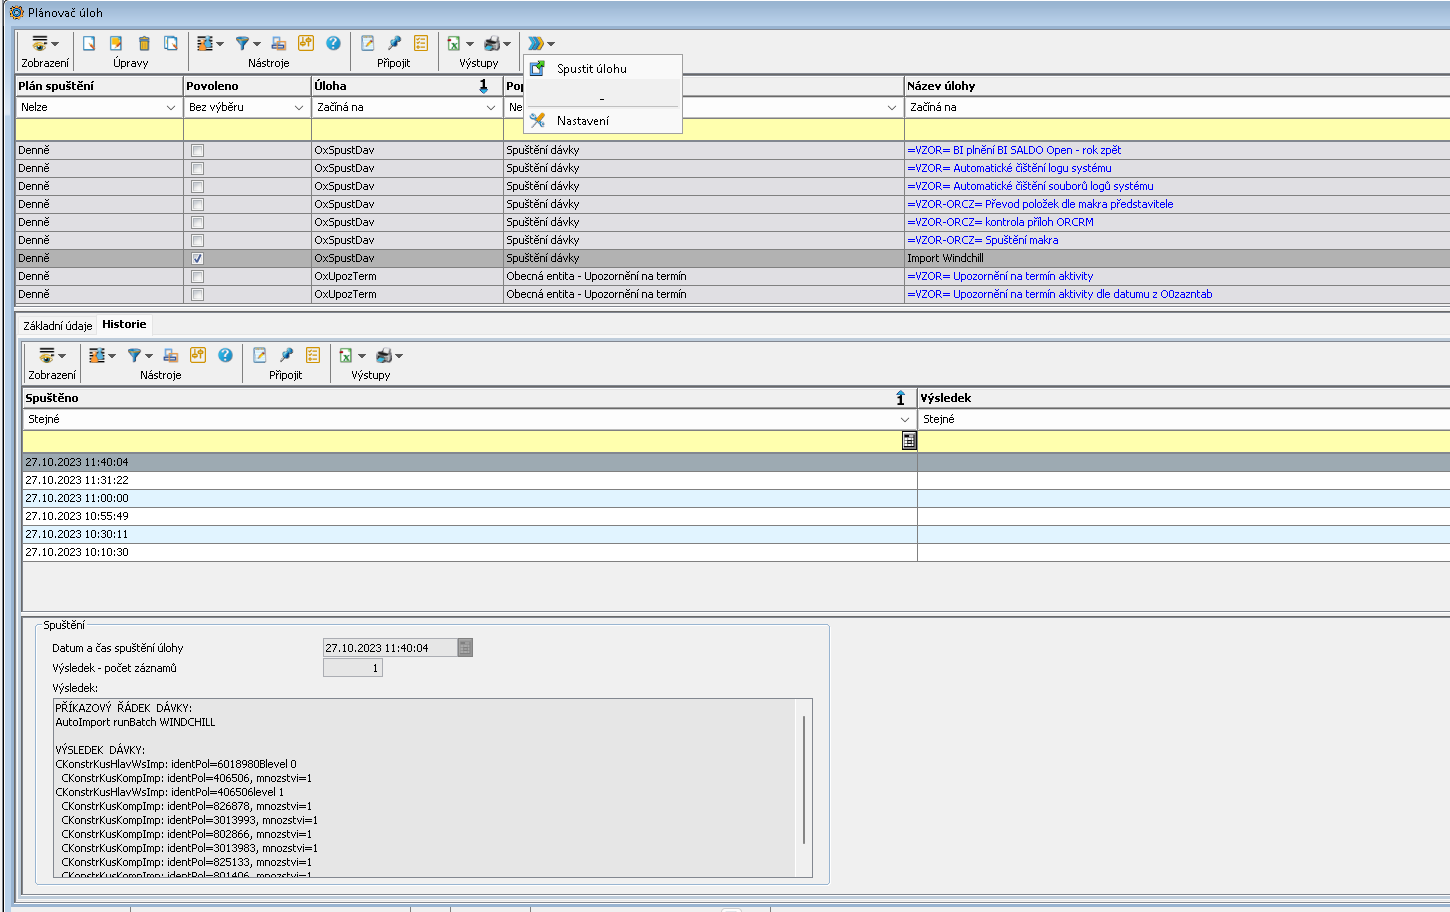The image size is (1450, 912).
Task: Expand the Bez výběru dropdown under Povoleno
Action: (x=298, y=107)
